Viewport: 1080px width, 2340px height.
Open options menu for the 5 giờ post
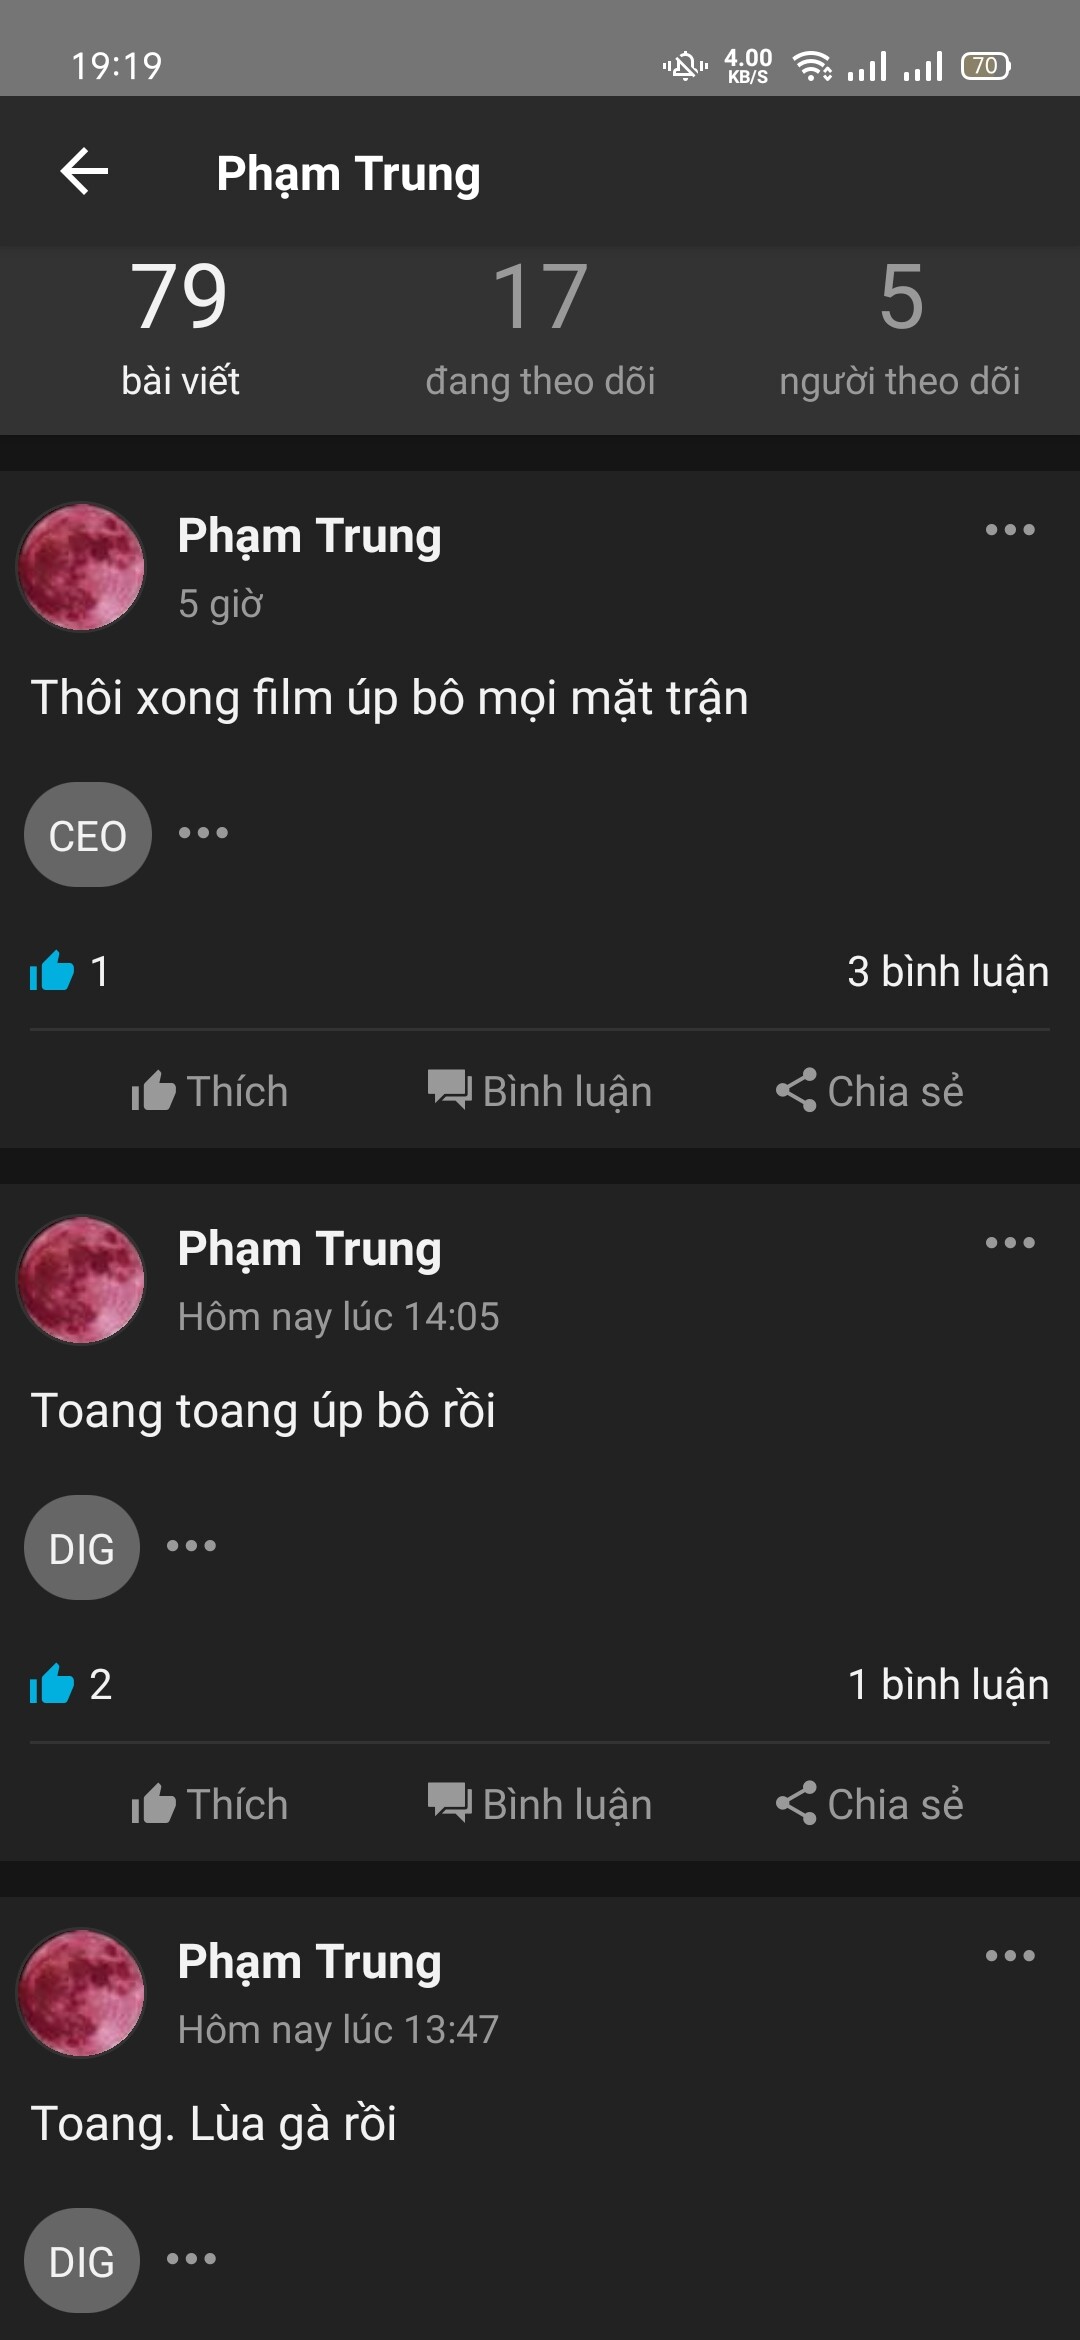pos(1010,530)
